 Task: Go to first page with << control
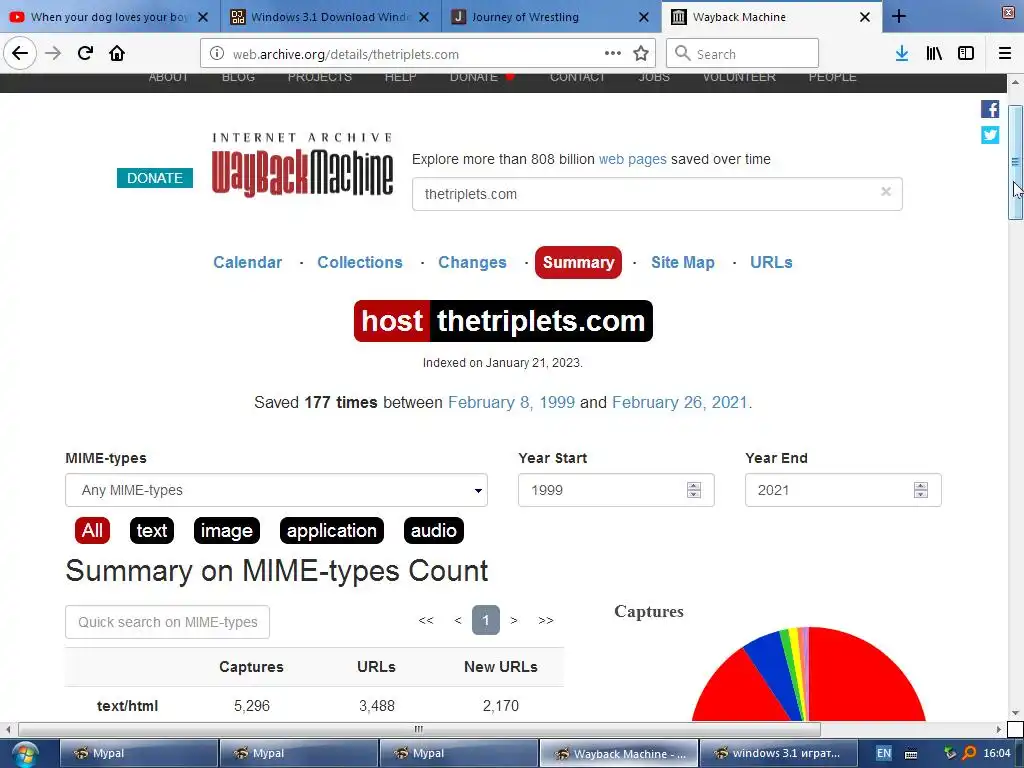[426, 620]
